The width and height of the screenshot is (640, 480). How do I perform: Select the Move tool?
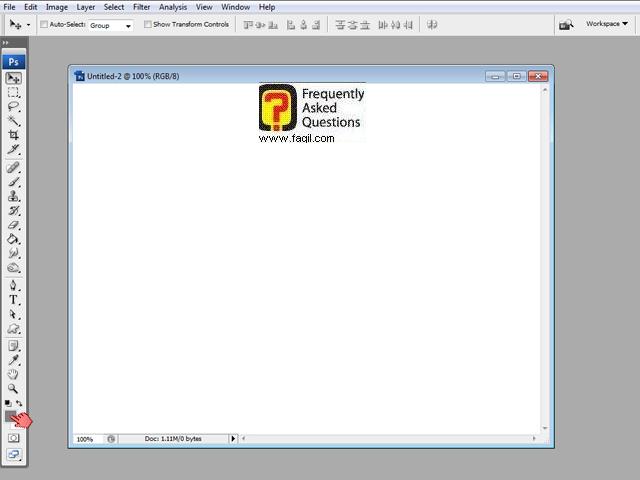coord(14,78)
